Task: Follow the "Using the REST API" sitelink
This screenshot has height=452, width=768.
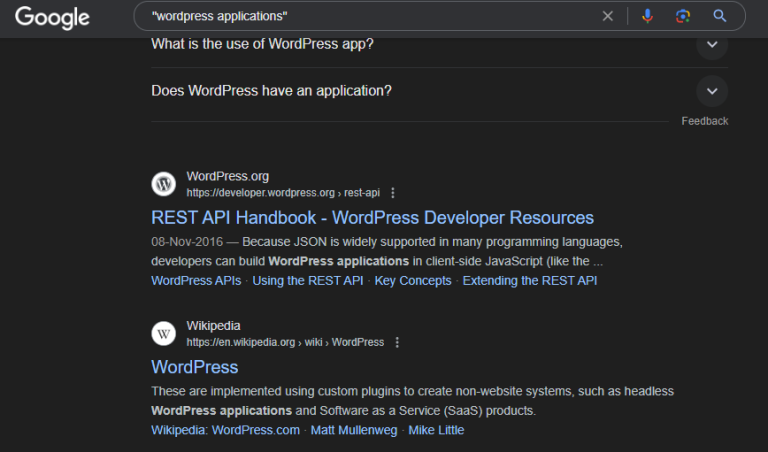Action: 308,281
